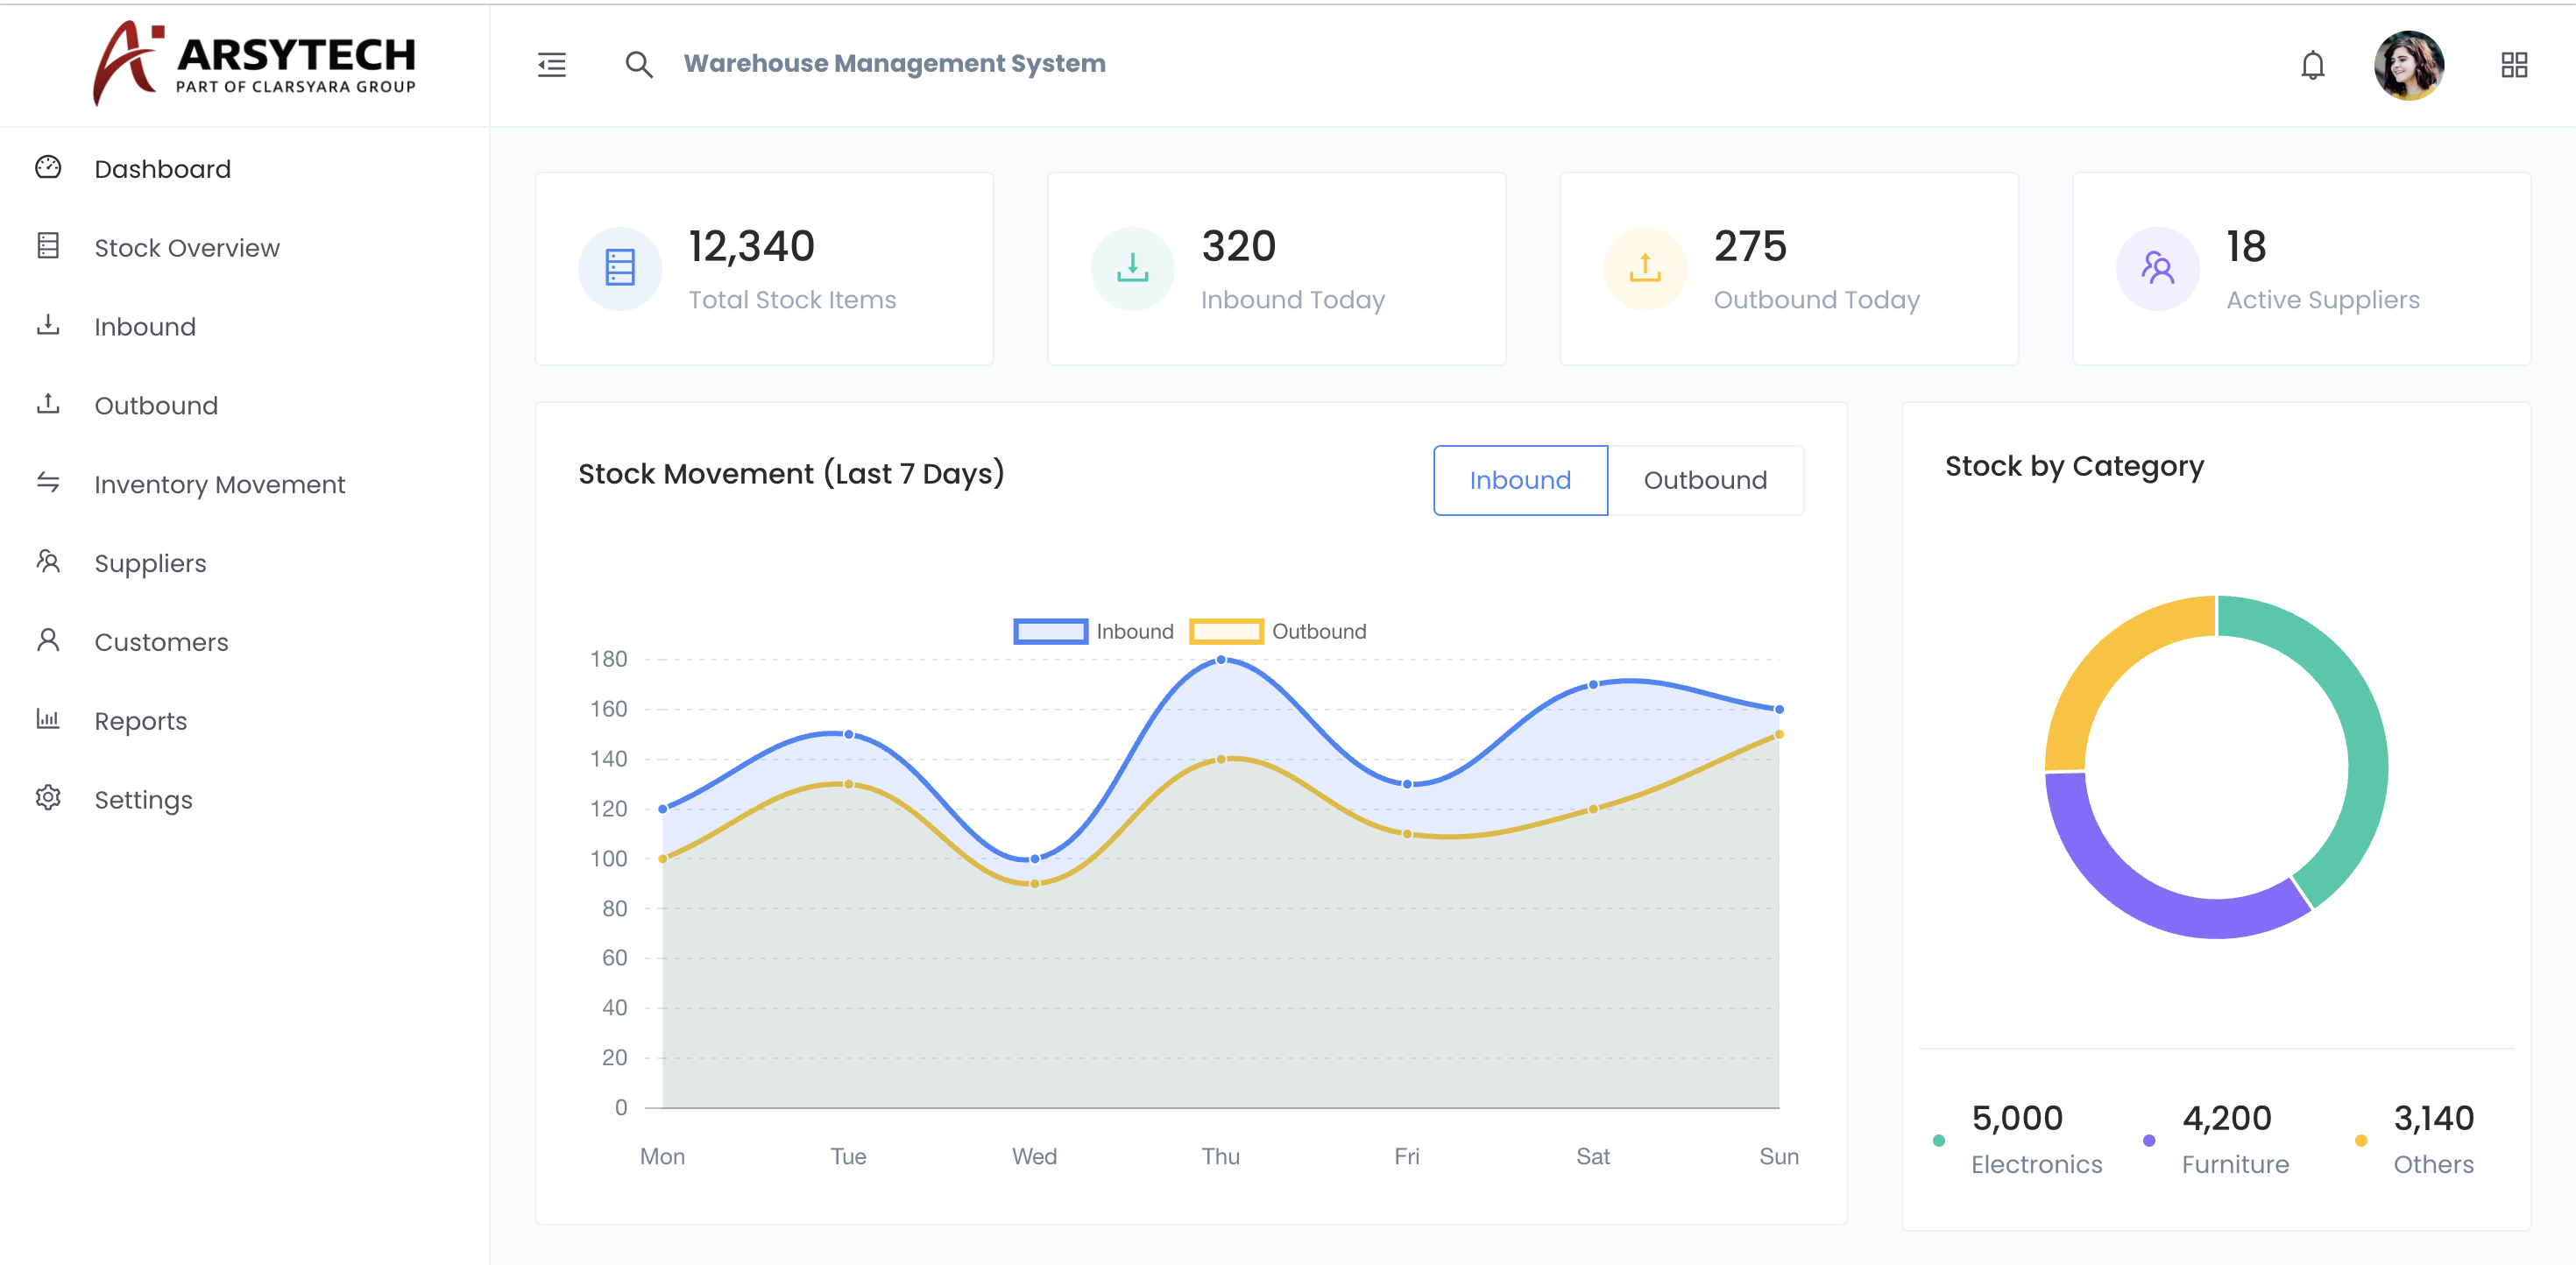Image resolution: width=2576 pixels, height=1265 pixels.
Task: Open notifications via the bell icon
Action: click(x=2312, y=65)
